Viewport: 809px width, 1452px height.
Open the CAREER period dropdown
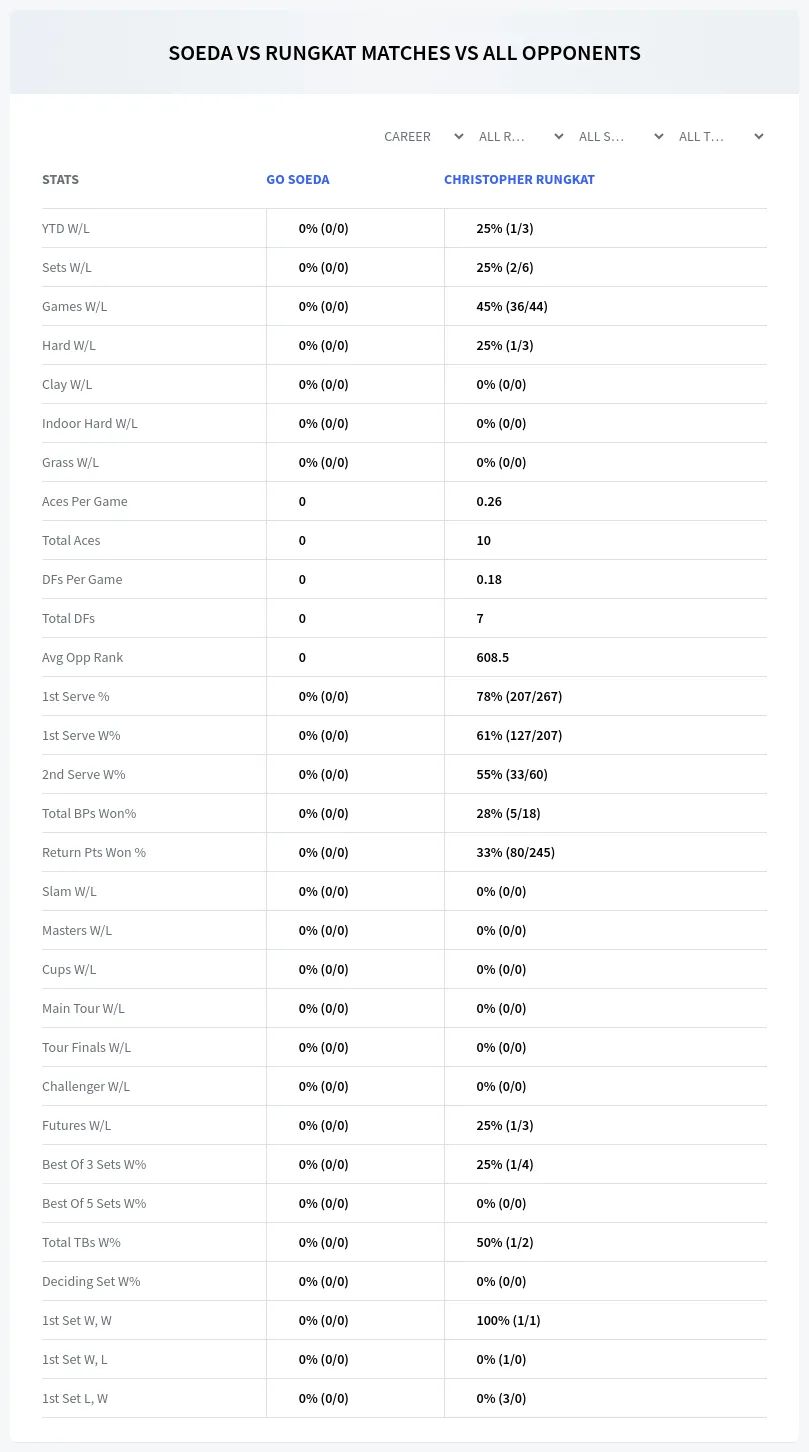[x=422, y=136]
